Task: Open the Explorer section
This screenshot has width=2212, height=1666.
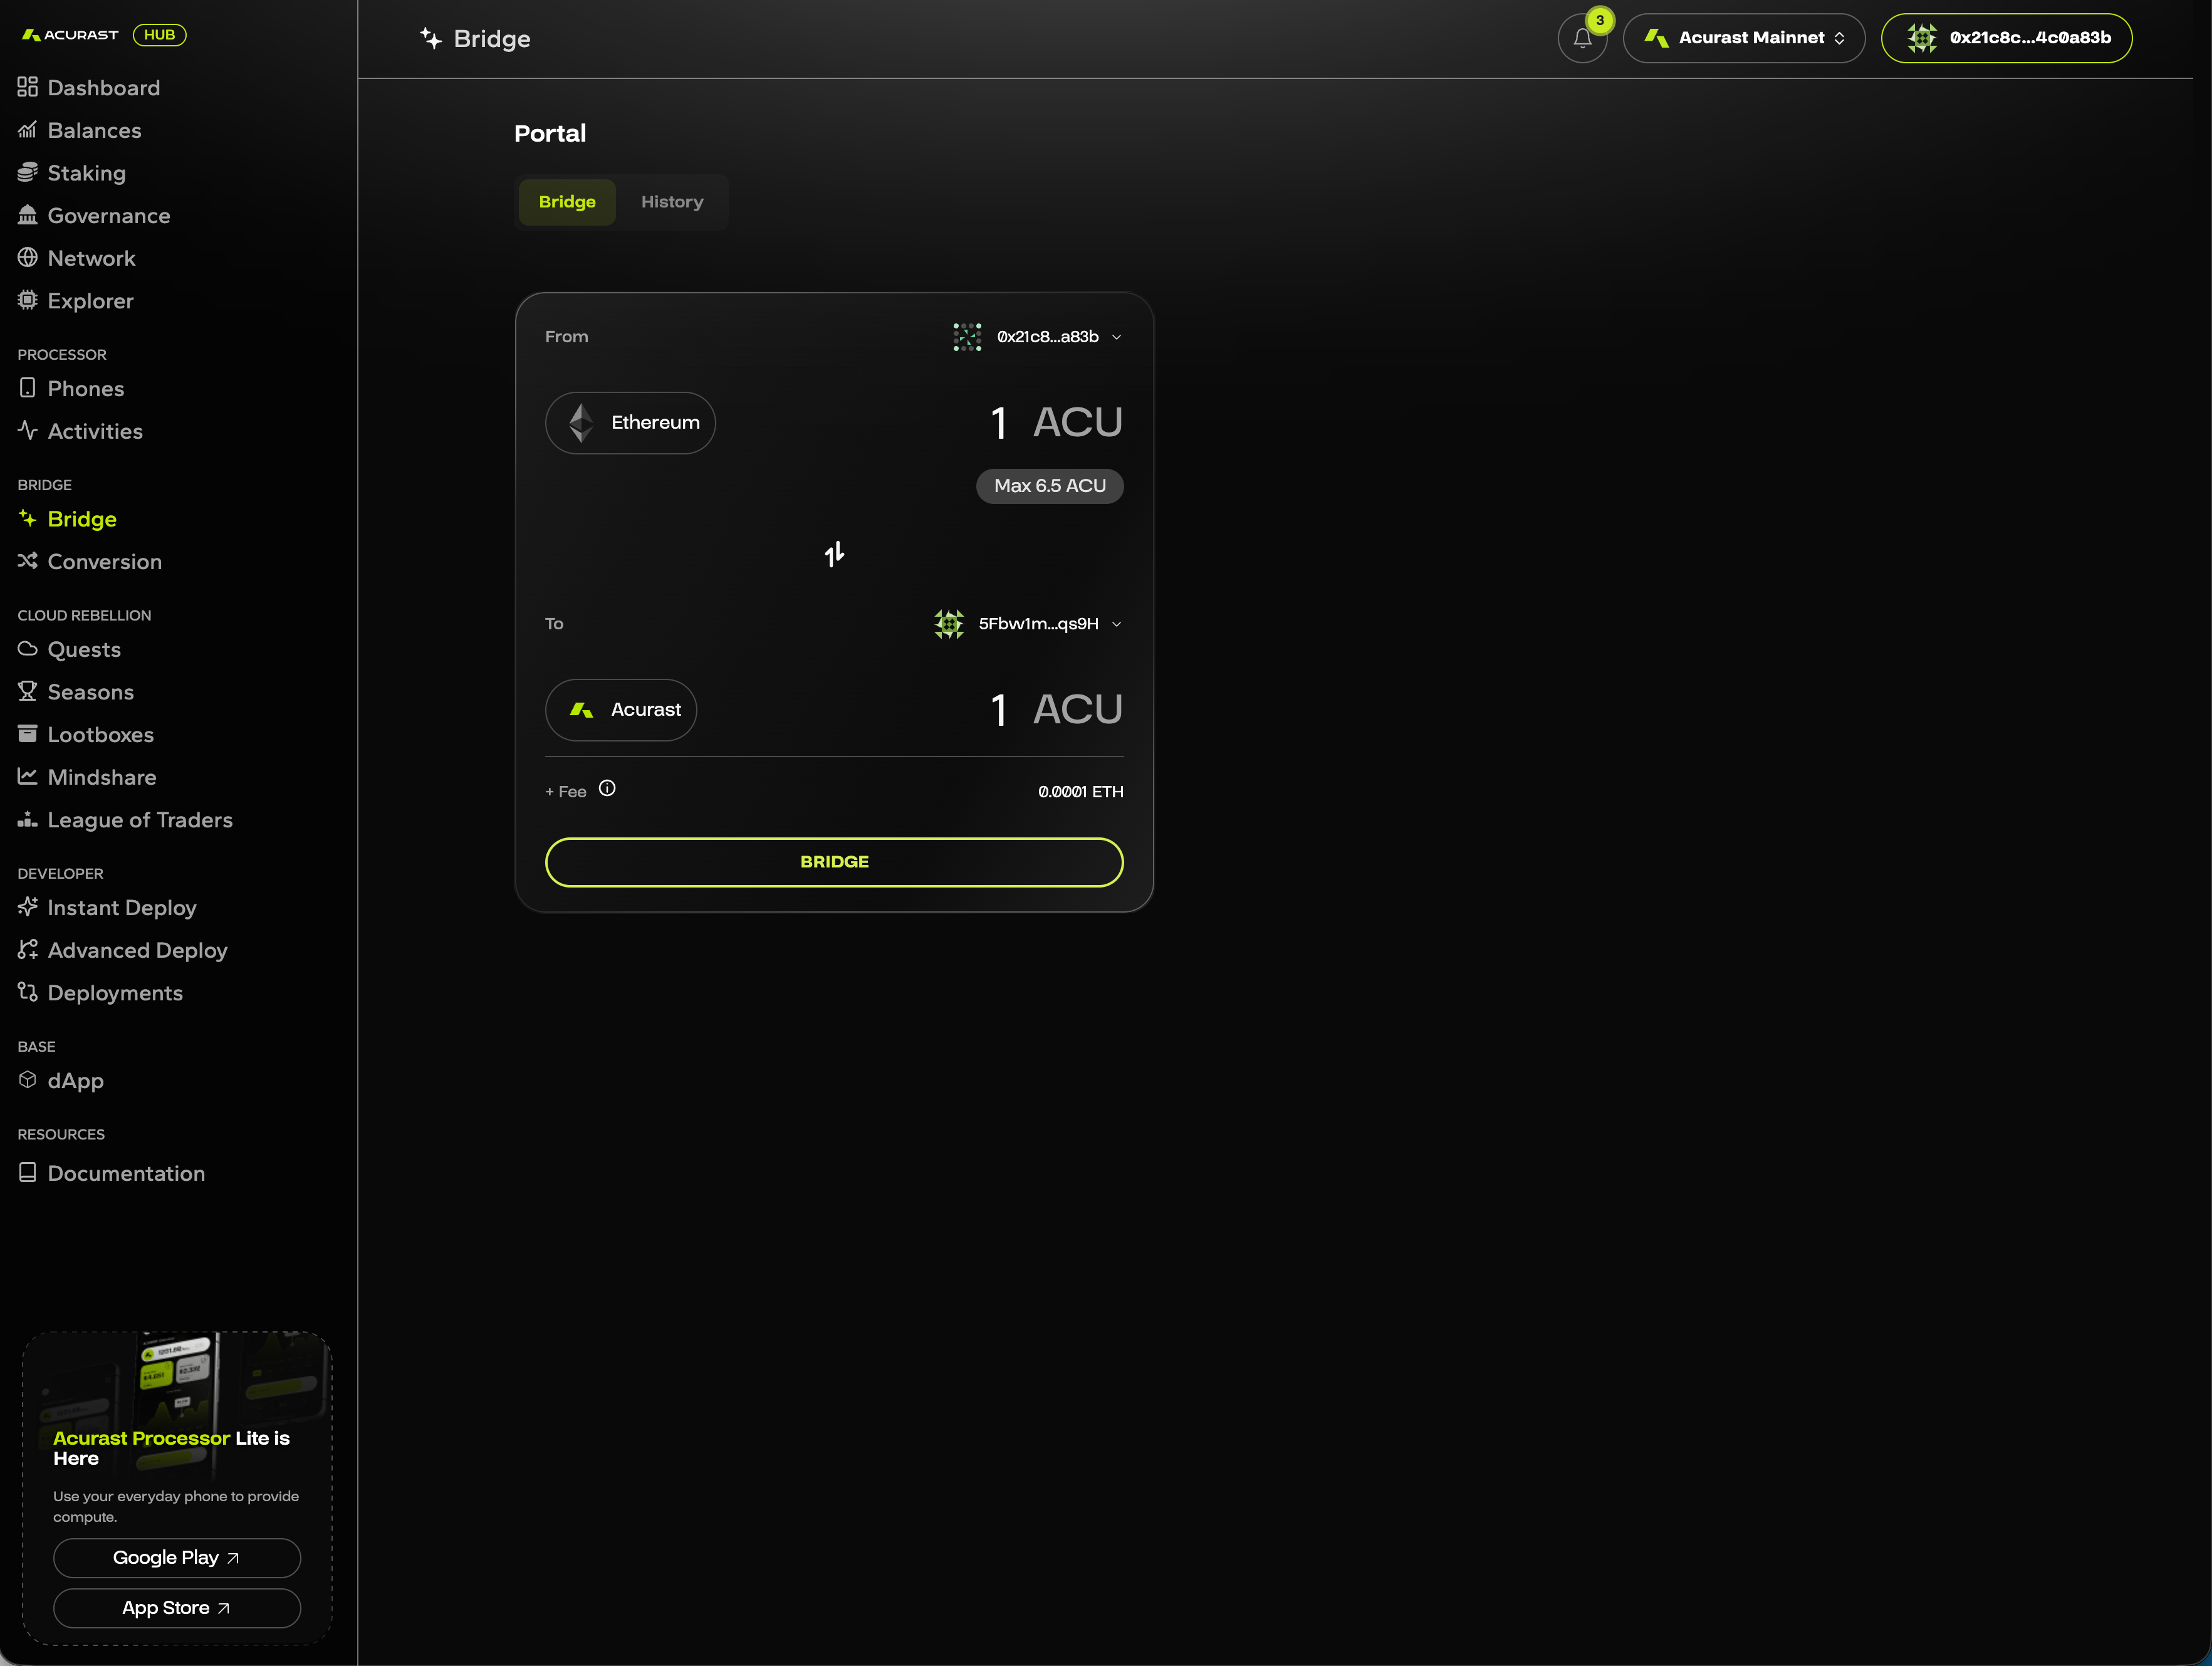Action: [90, 300]
